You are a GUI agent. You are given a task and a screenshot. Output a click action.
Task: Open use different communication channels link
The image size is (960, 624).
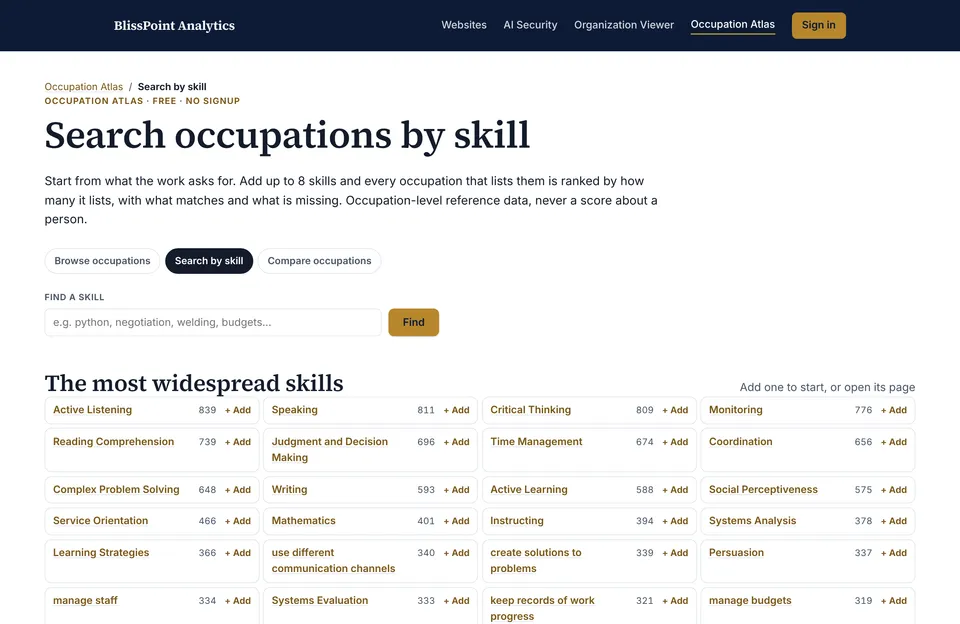pyautogui.click(x=334, y=560)
